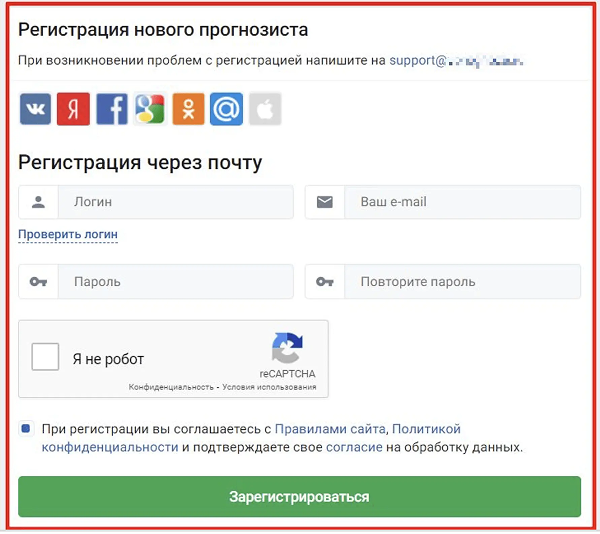Toggle the site rules agreement checkbox

tap(26, 428)
